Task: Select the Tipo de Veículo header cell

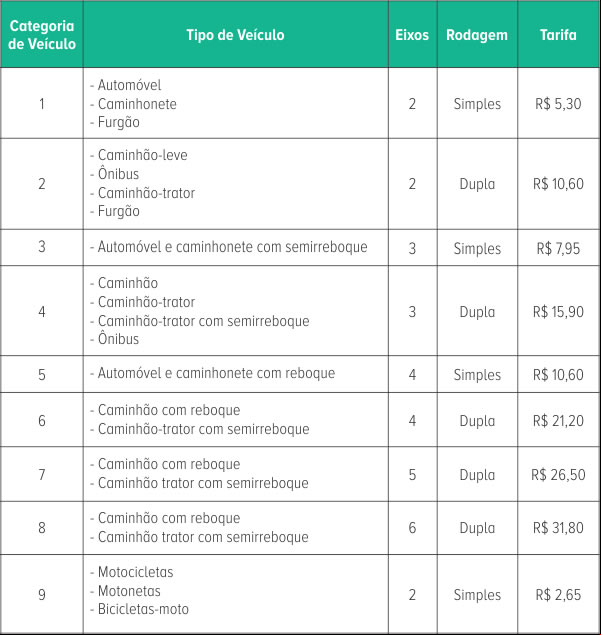Action: [x=236, y=34]
